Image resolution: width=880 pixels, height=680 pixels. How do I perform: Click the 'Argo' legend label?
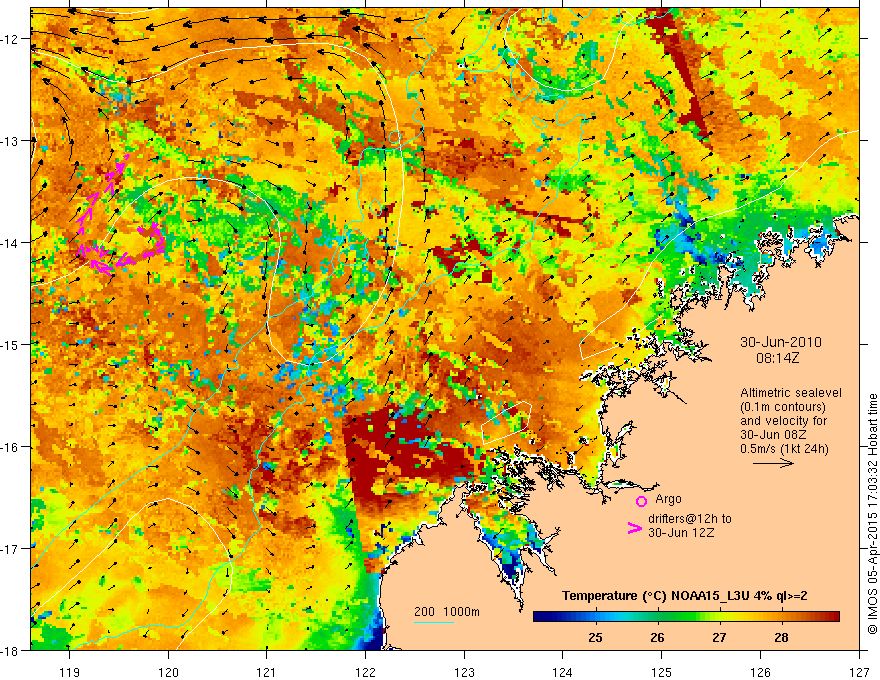[668, 499]
